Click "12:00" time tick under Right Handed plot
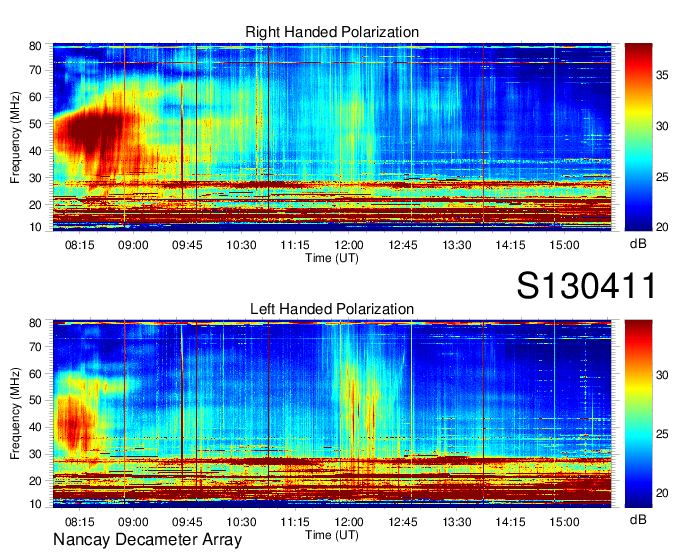This screenshot has height=552, width=680. pyautogui.click(x=349, y=245)
